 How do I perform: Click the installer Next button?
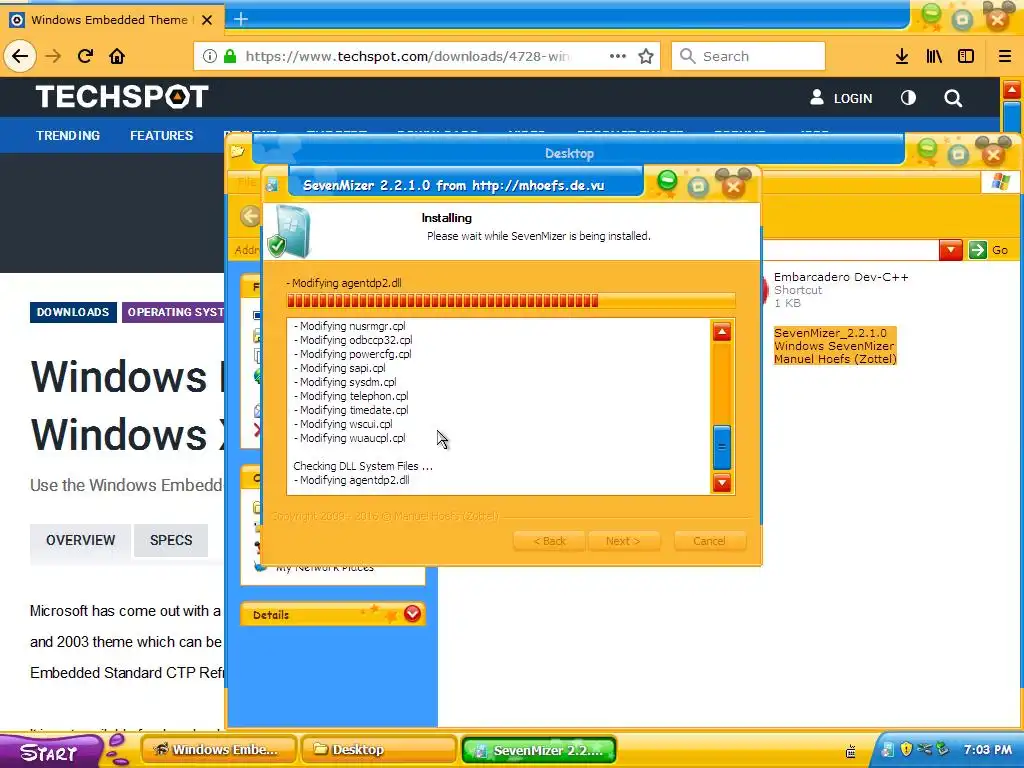pyautogui.click(x=623, y=541)
